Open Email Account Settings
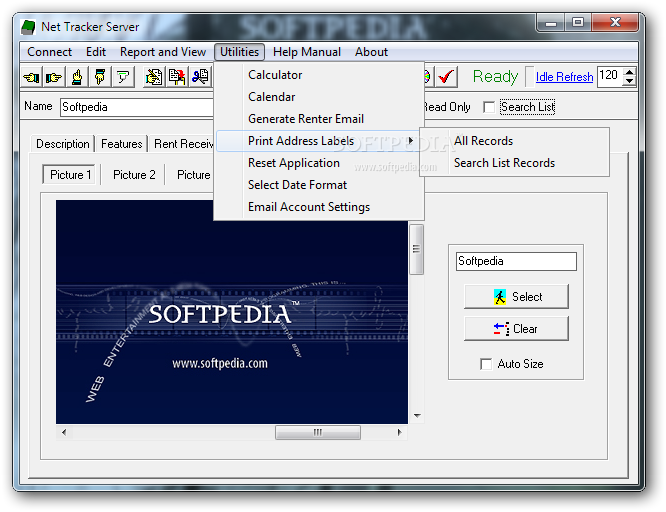This screenshot has height=512, width=666. (319, 207)
